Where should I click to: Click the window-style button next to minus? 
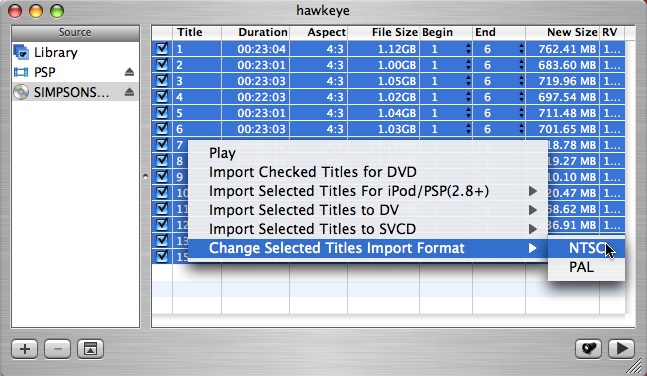click(x=90, y=349)
